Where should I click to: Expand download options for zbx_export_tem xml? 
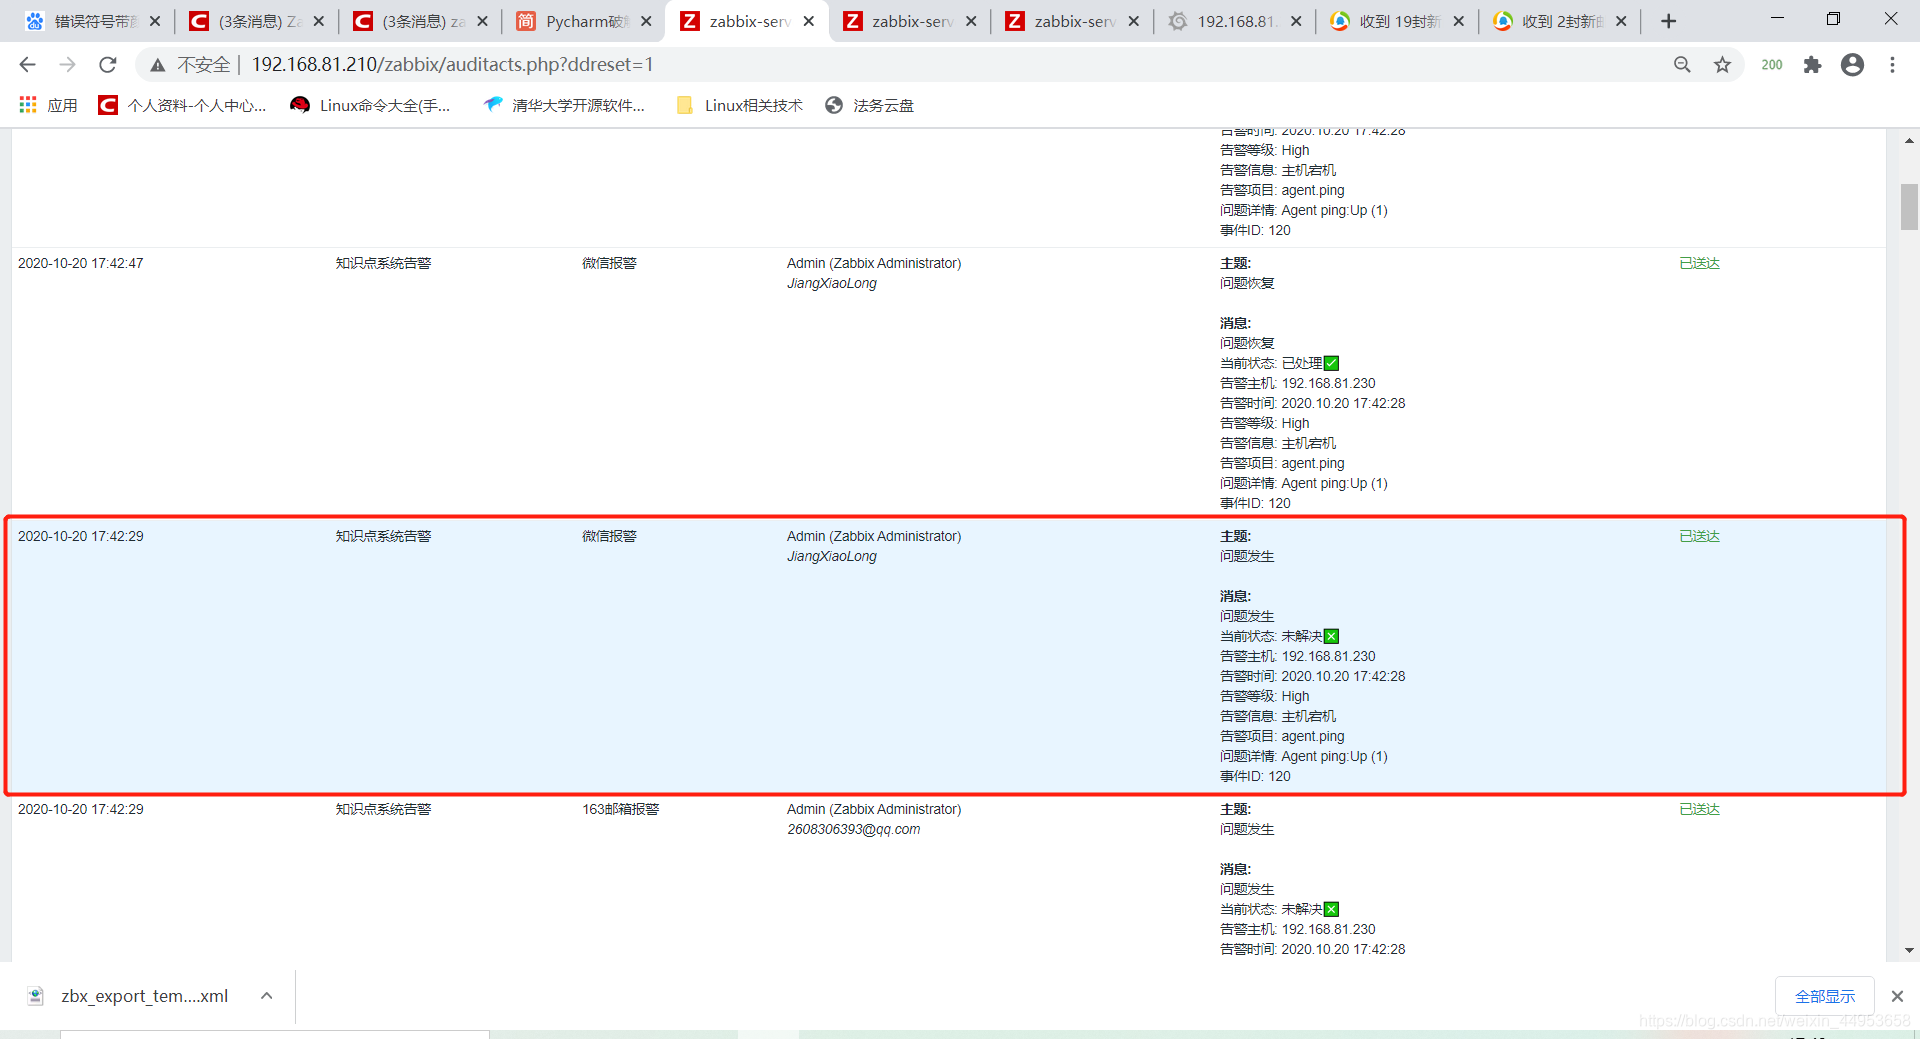point(267,996)
